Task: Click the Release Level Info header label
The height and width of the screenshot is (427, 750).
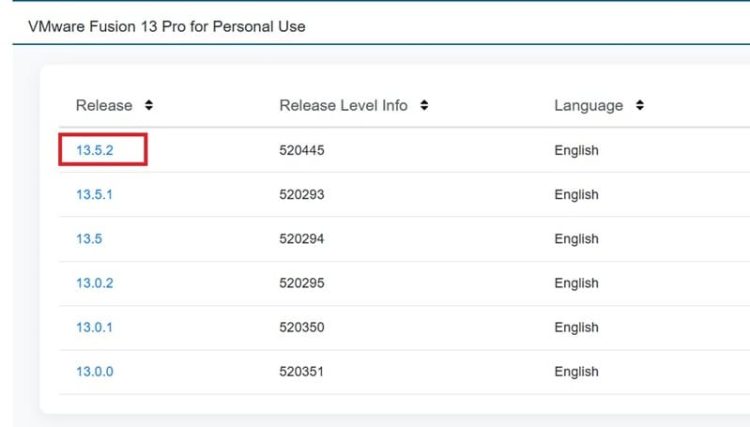Action: 343,105
